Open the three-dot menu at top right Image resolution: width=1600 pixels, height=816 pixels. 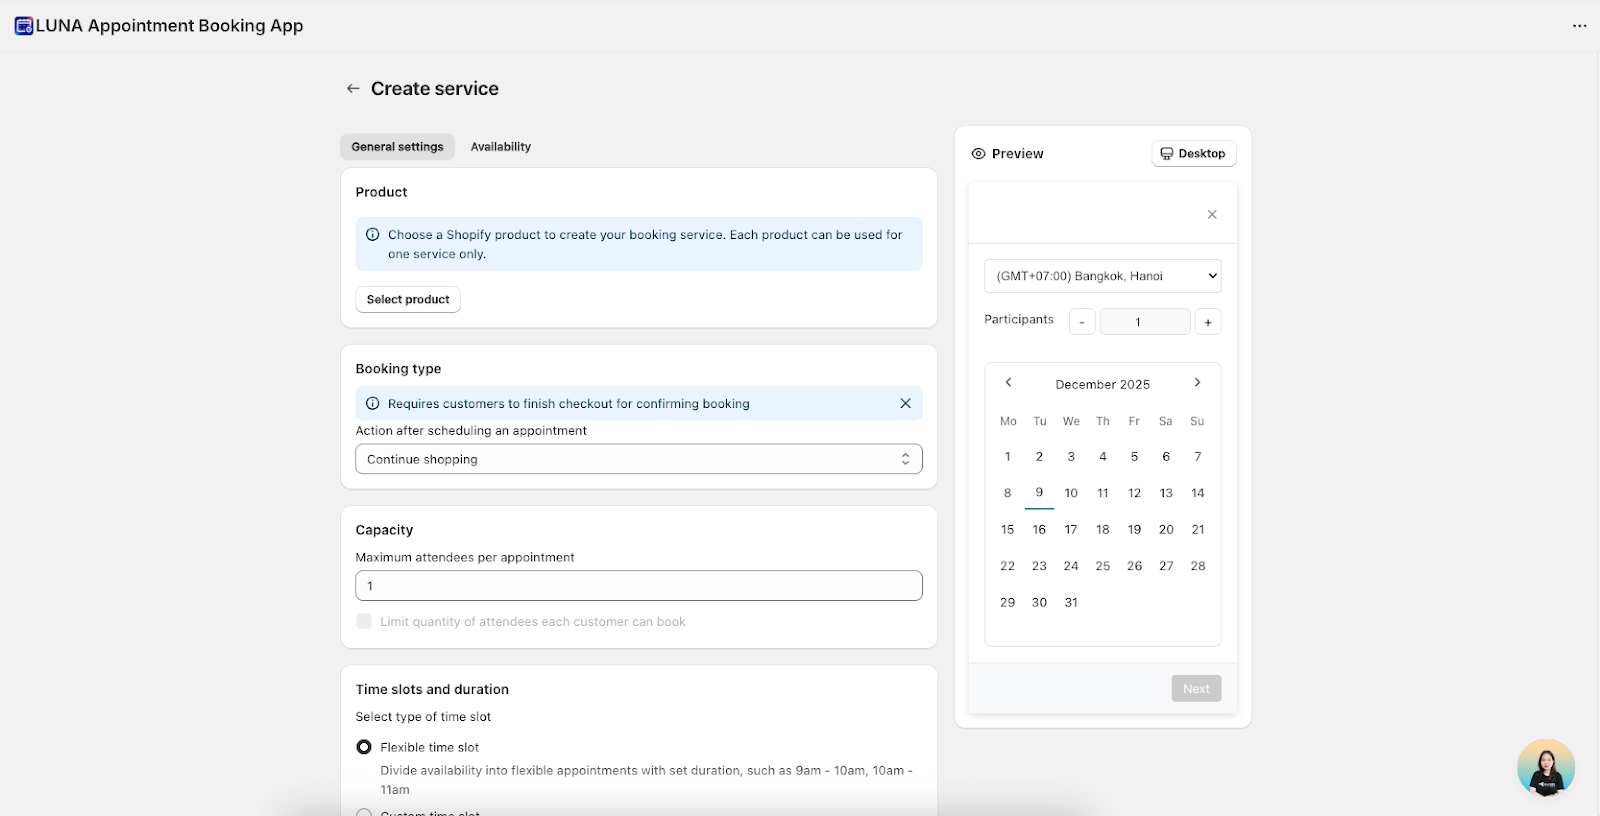[x=1579, y=26]
